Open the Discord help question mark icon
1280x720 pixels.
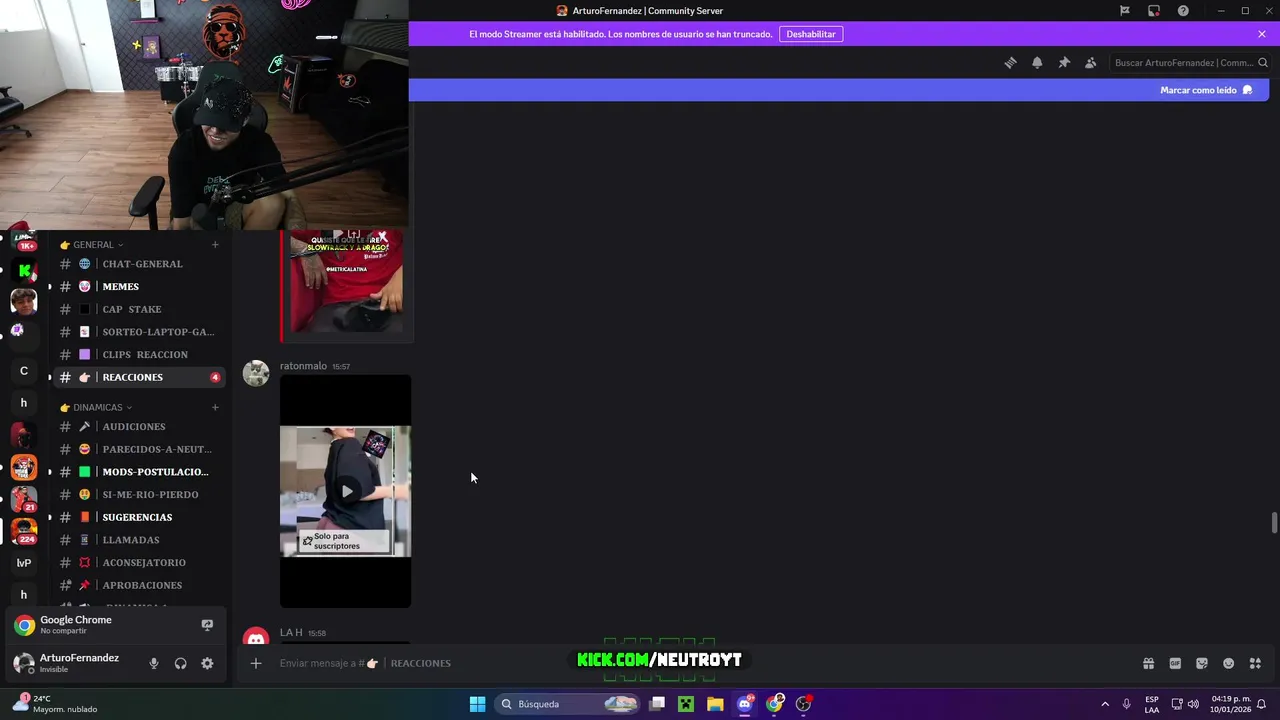point(1183,11)
